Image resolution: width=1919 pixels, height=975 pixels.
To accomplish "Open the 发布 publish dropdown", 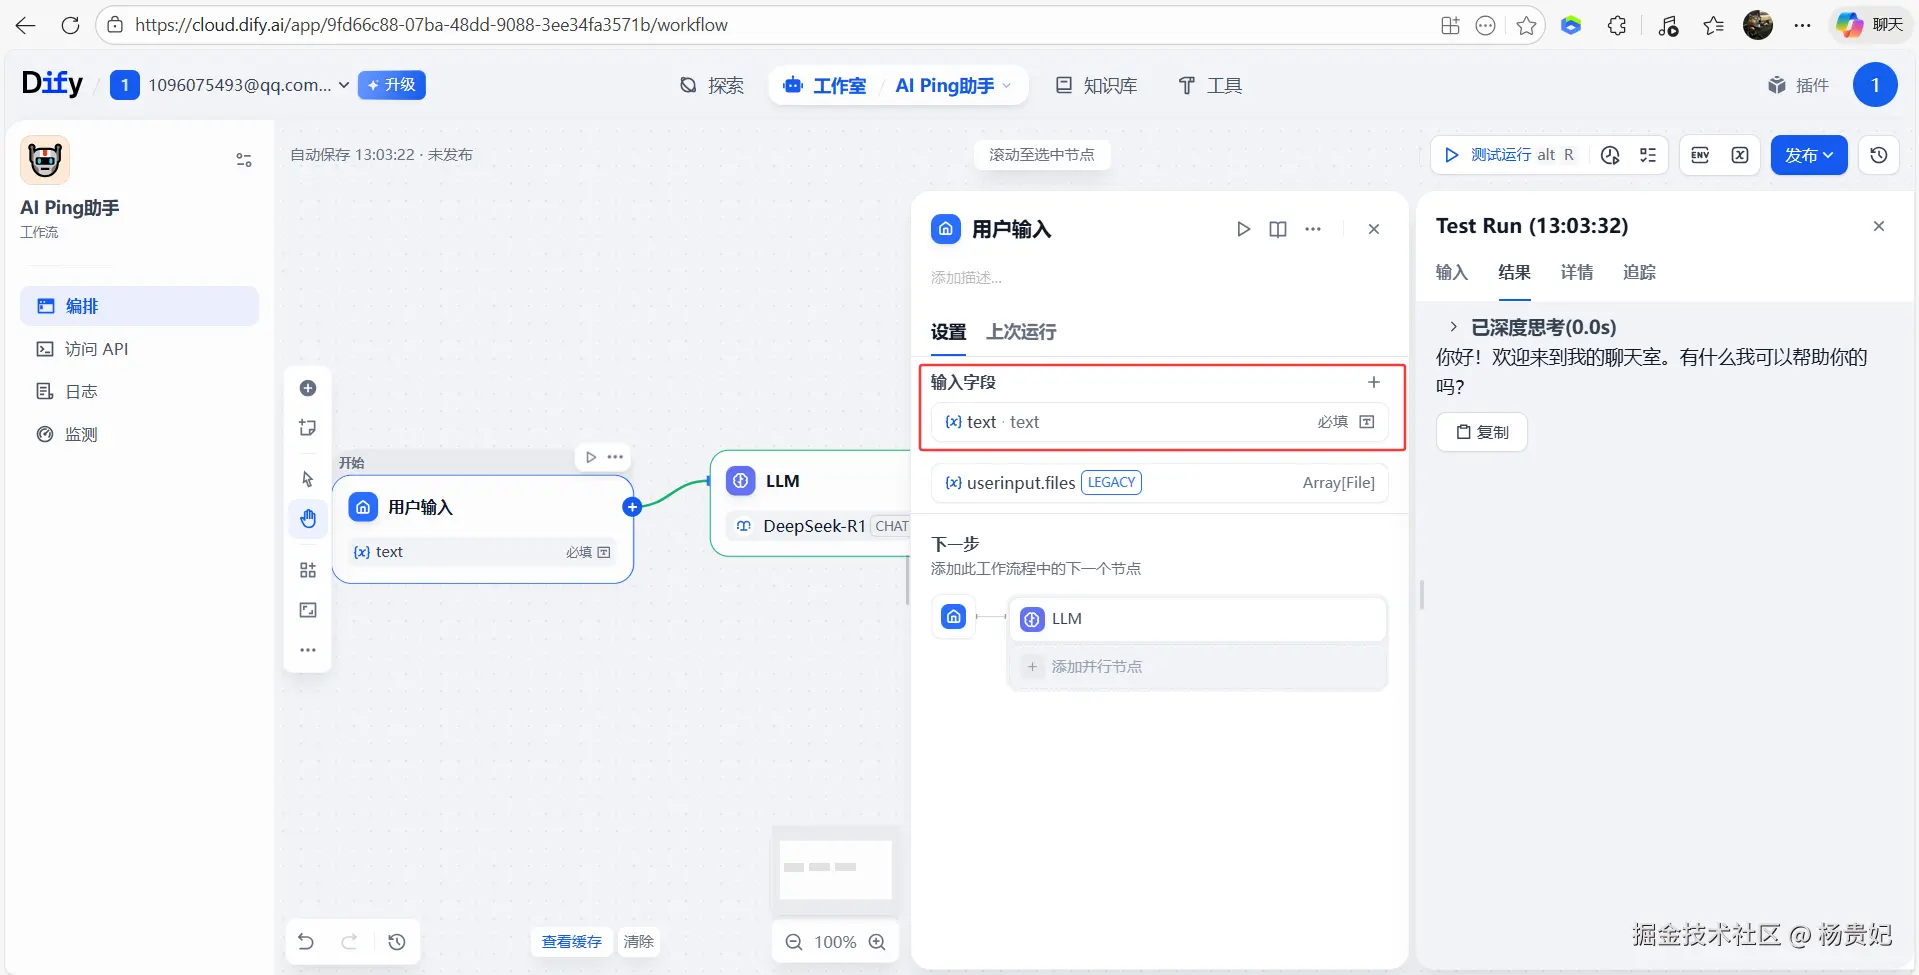I will [x=1809, y=155].
